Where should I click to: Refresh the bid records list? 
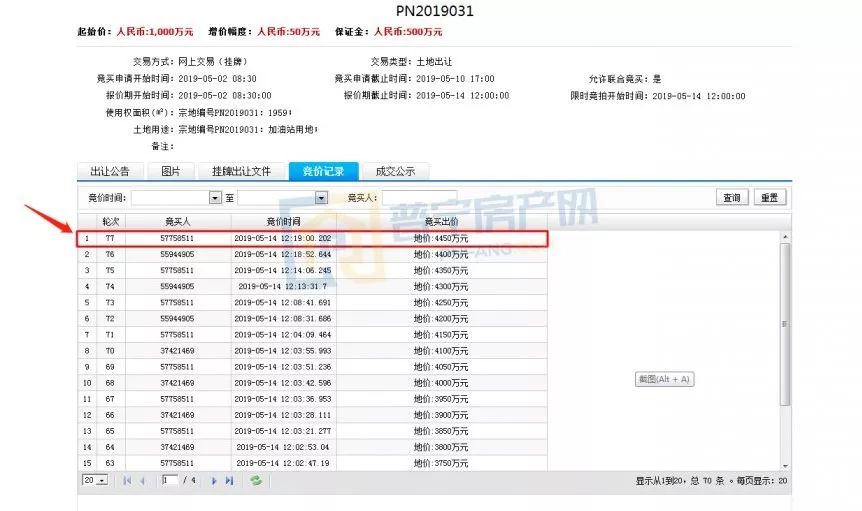pyautogui.click(x=256, y=481)
